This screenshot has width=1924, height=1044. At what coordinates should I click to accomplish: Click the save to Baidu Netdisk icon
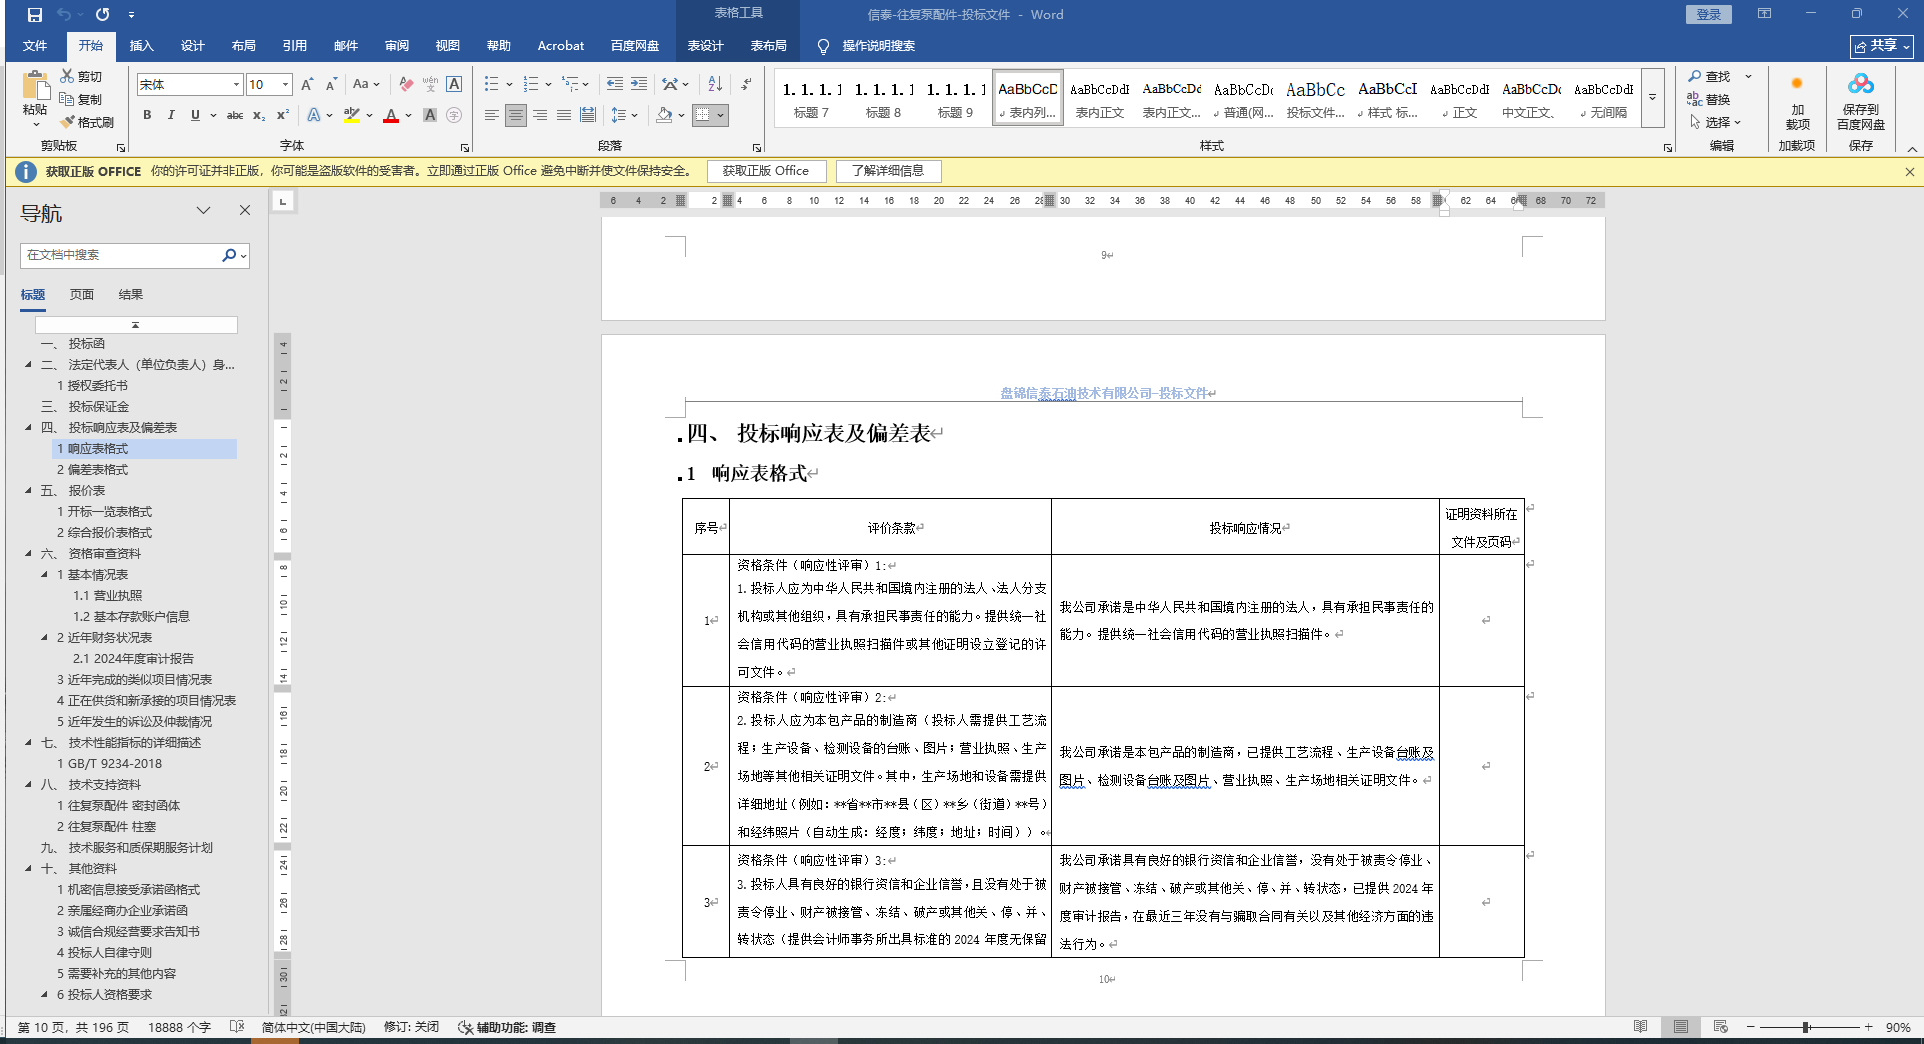pos(1860,100)
